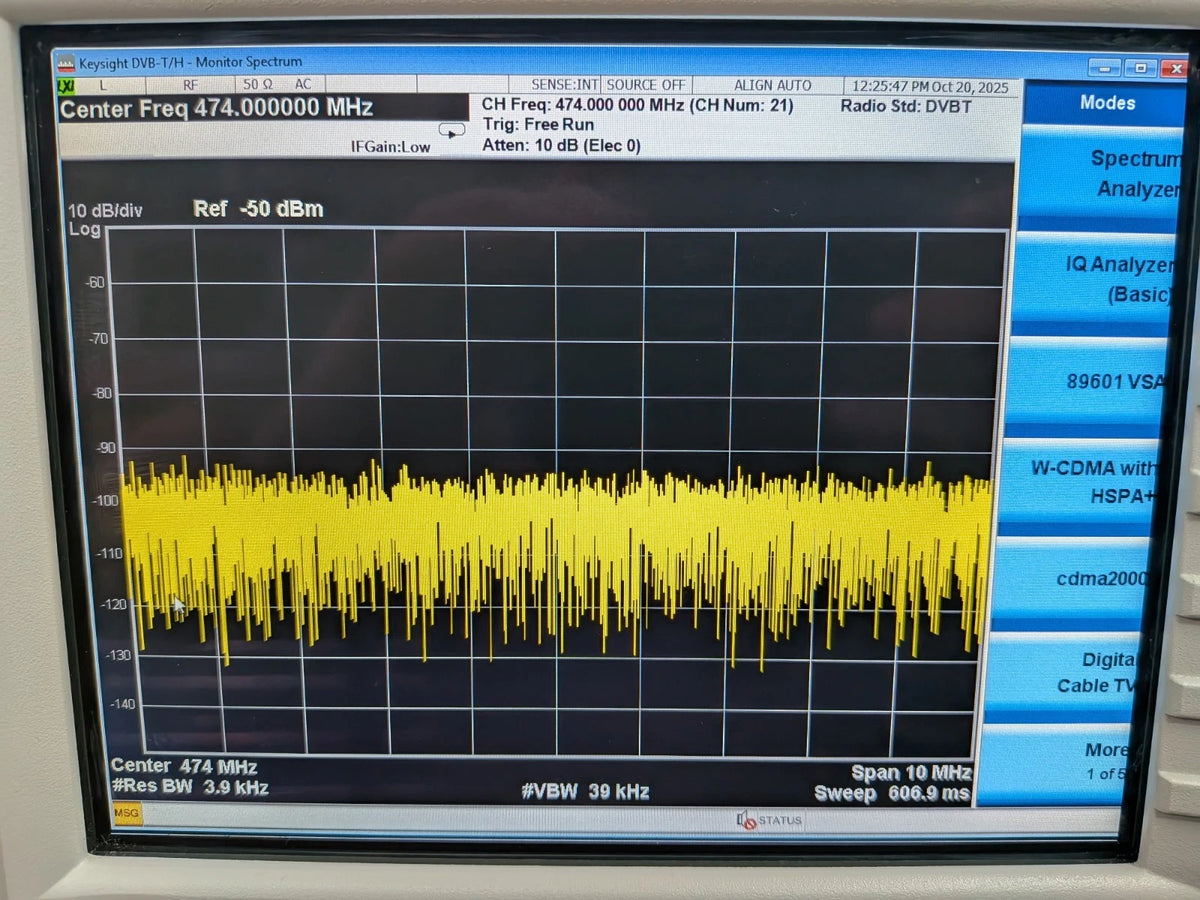Select the Spectrum Analyzer mode softkey

point(1102,175)
